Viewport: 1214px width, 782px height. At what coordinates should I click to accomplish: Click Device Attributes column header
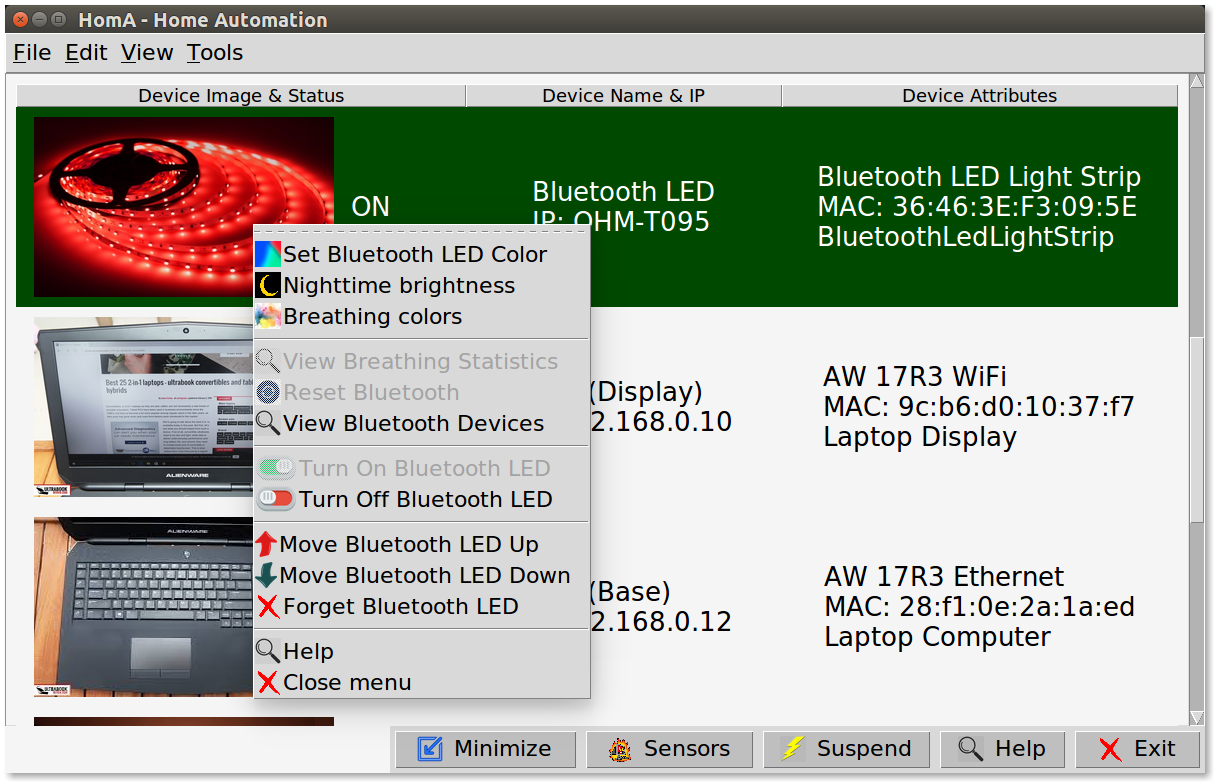979,96
